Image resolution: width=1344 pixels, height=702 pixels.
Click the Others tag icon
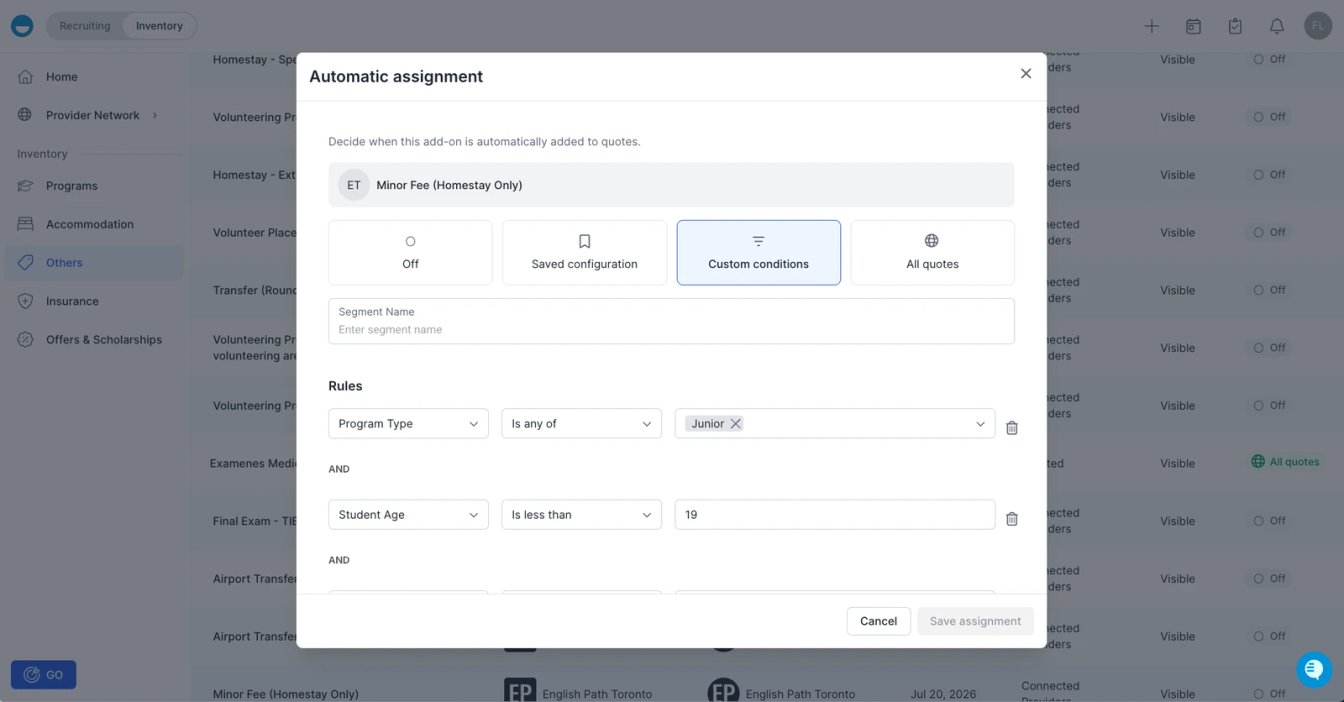[x=25, y=262]
